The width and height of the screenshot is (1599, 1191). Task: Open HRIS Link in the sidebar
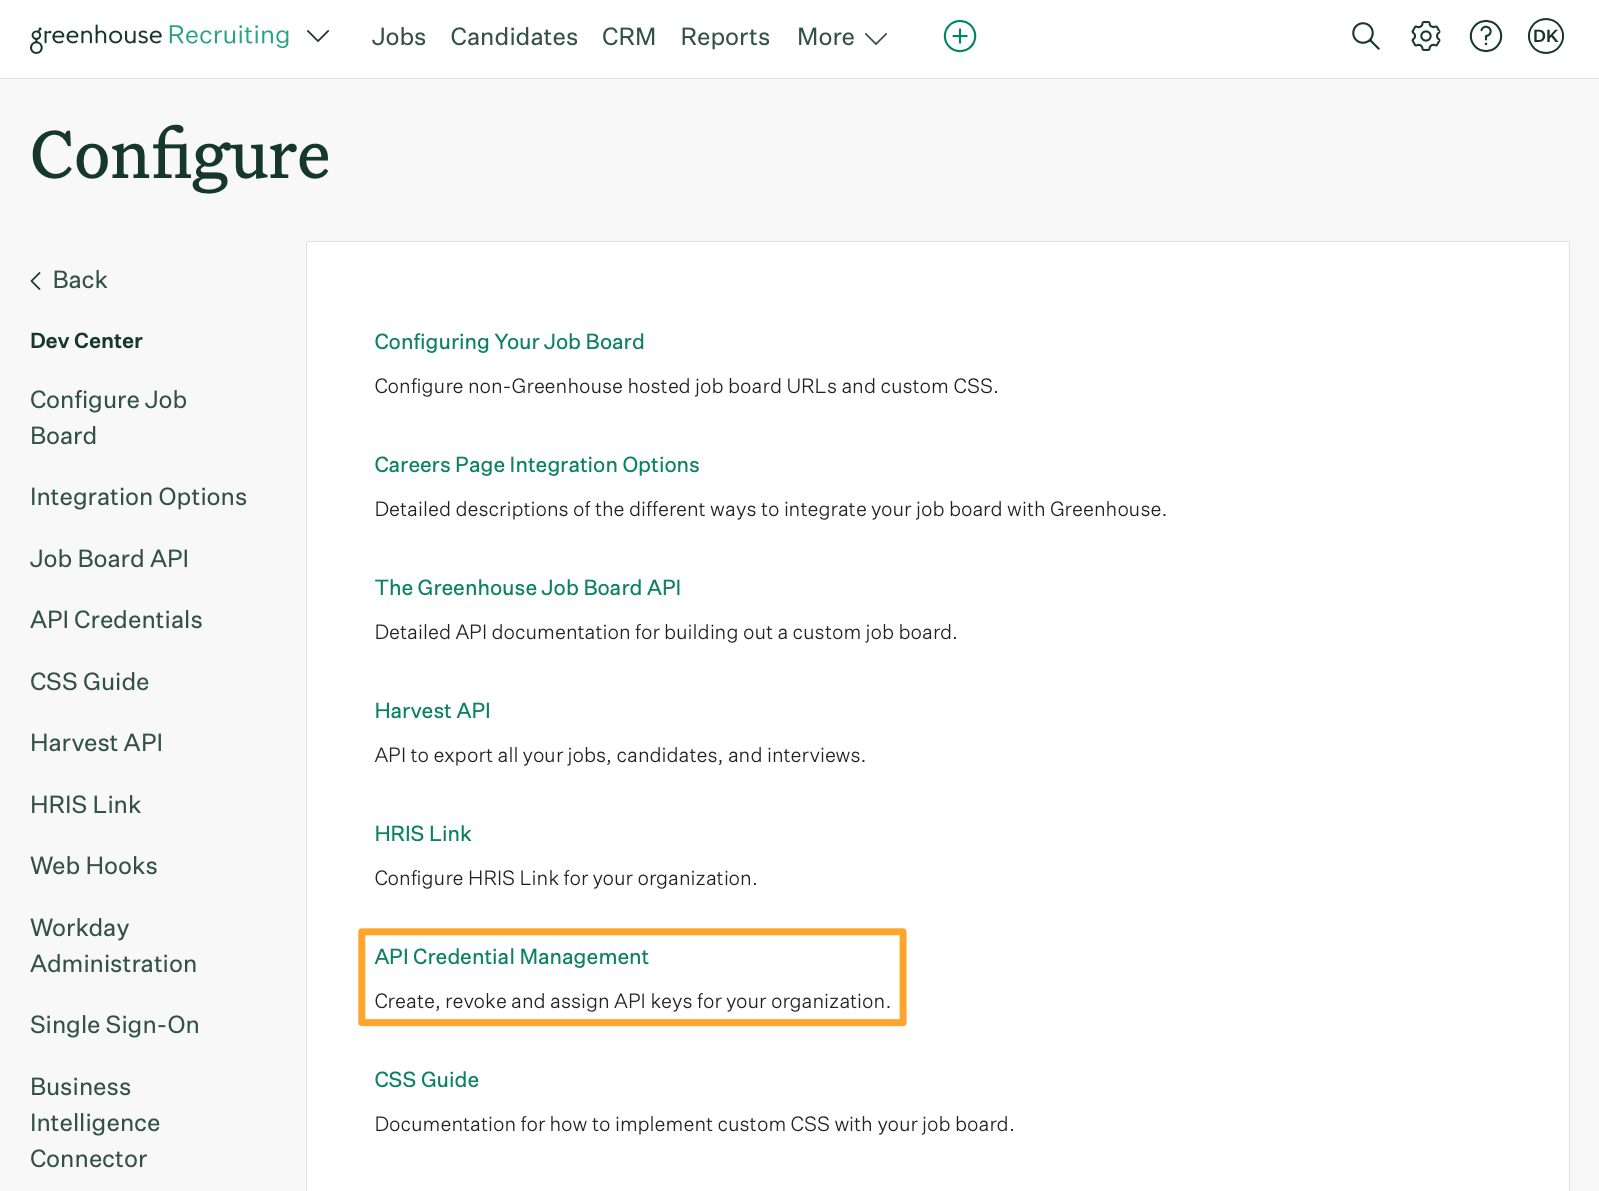[x=85, y=804]
